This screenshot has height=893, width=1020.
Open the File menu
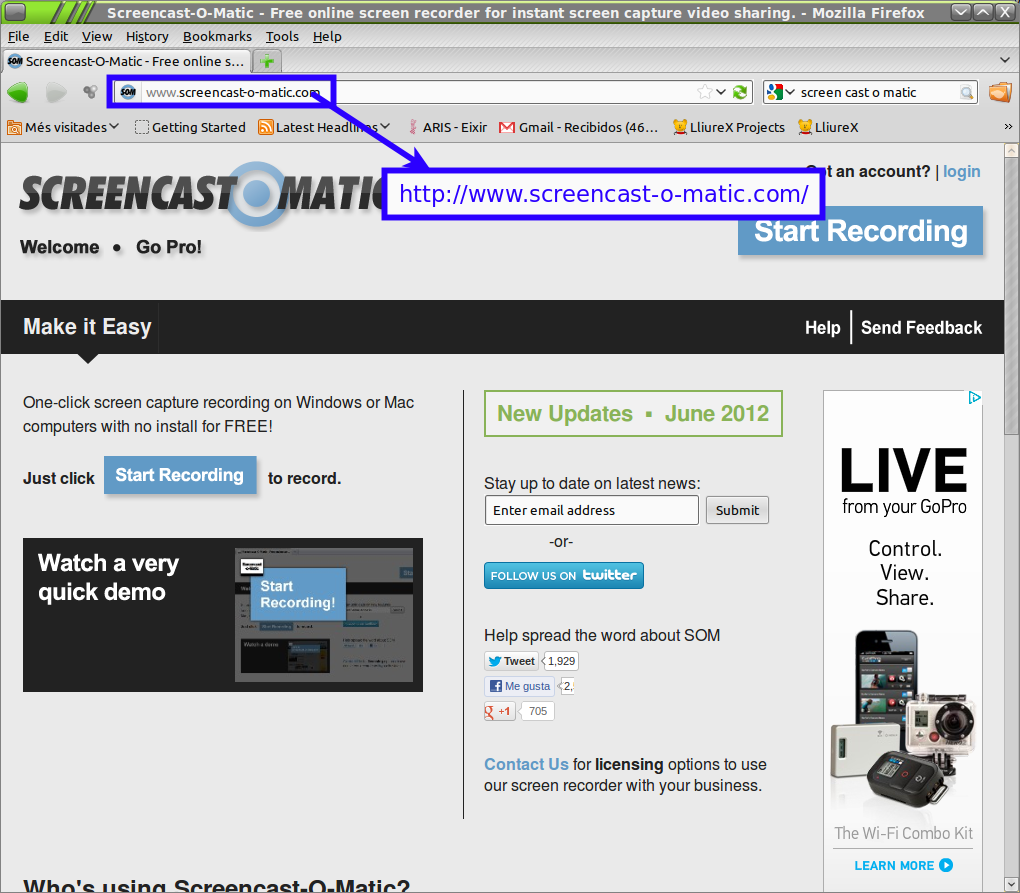coord(18,36)
